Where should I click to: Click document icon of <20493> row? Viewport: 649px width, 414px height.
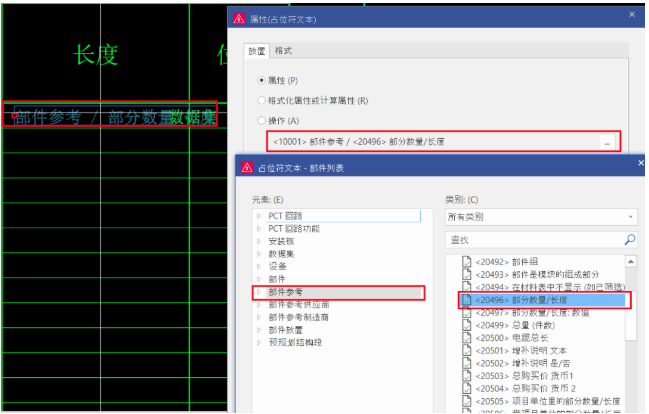(x=466, y=274)
